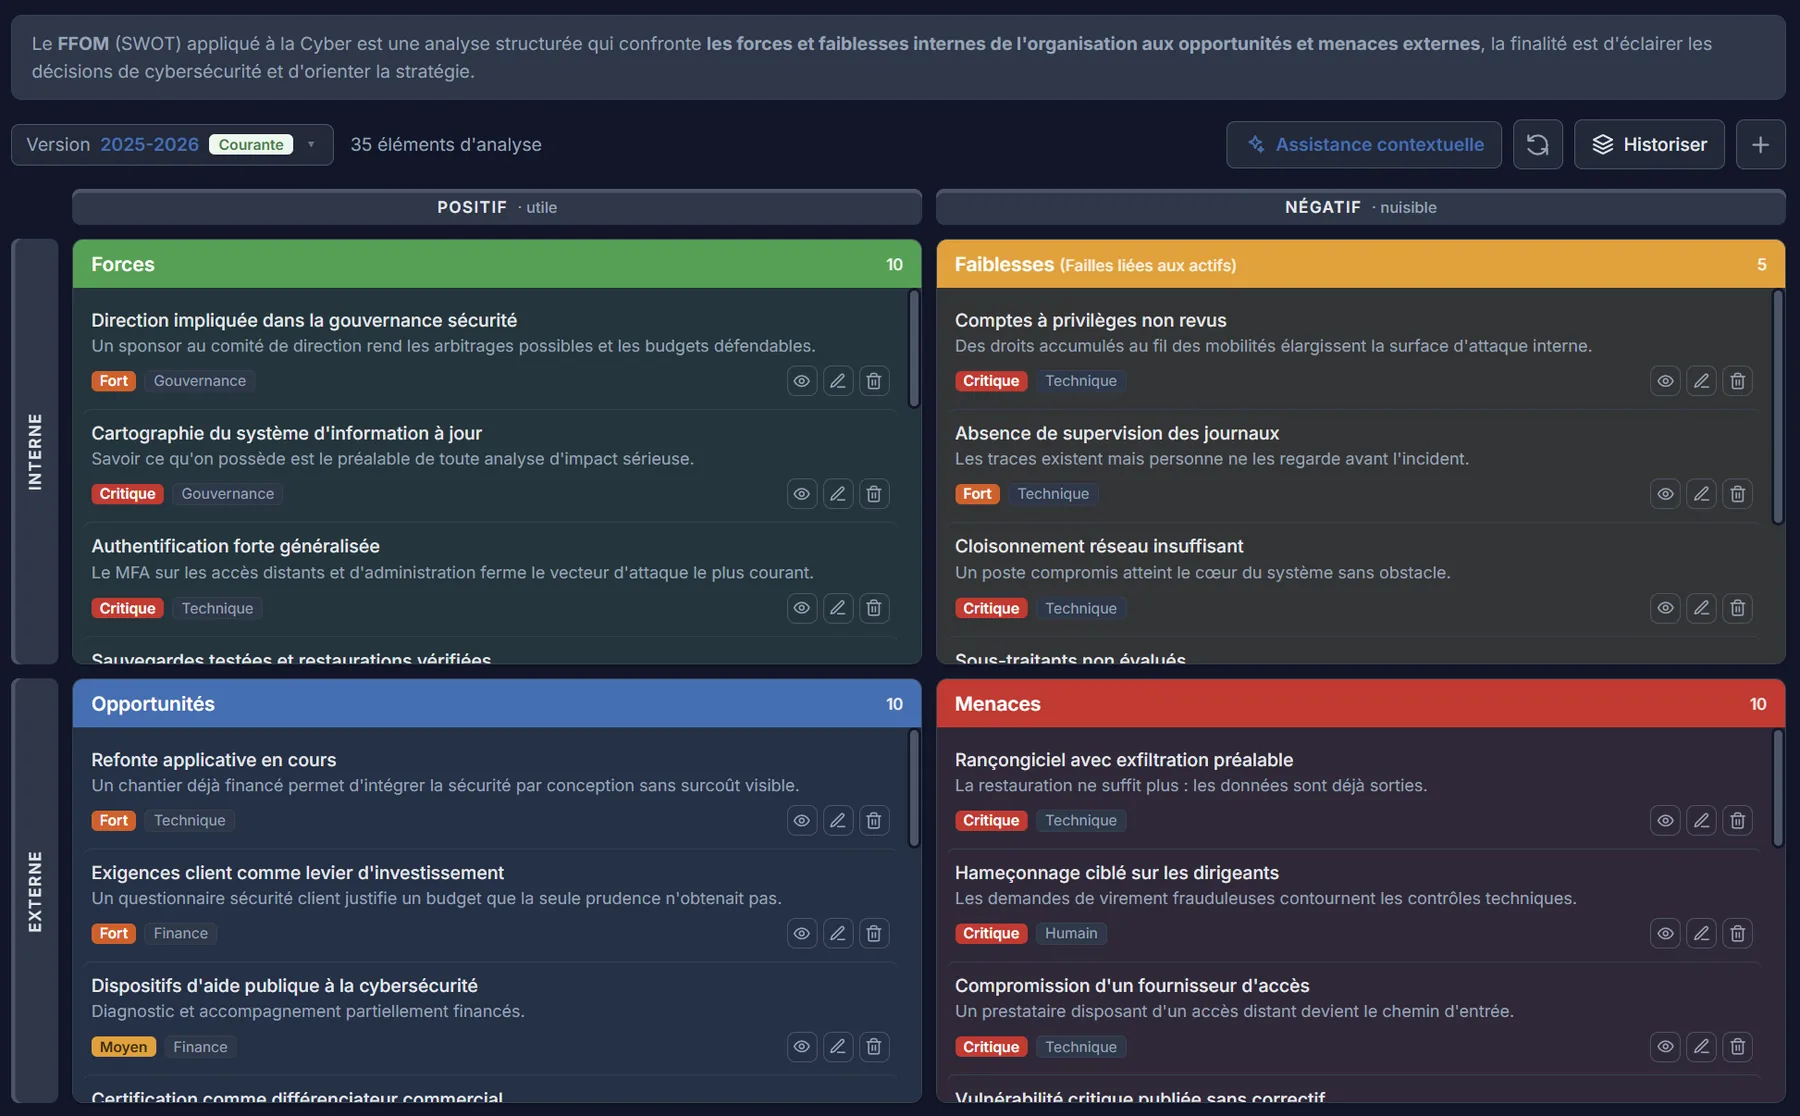Delete 'Absence de supervision des journaux'

click(x=1738, y=494)
